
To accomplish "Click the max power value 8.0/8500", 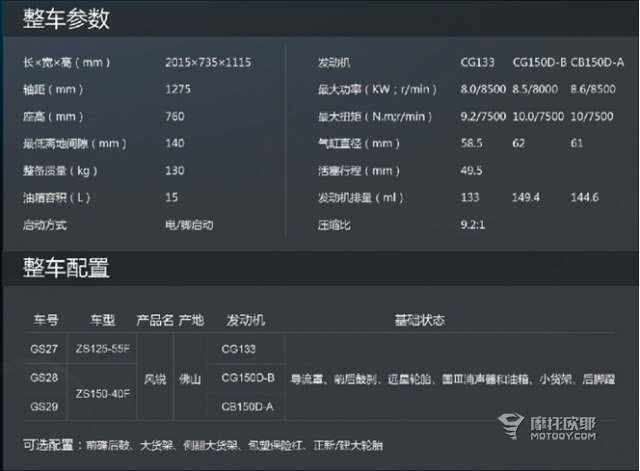I will 483,89.
